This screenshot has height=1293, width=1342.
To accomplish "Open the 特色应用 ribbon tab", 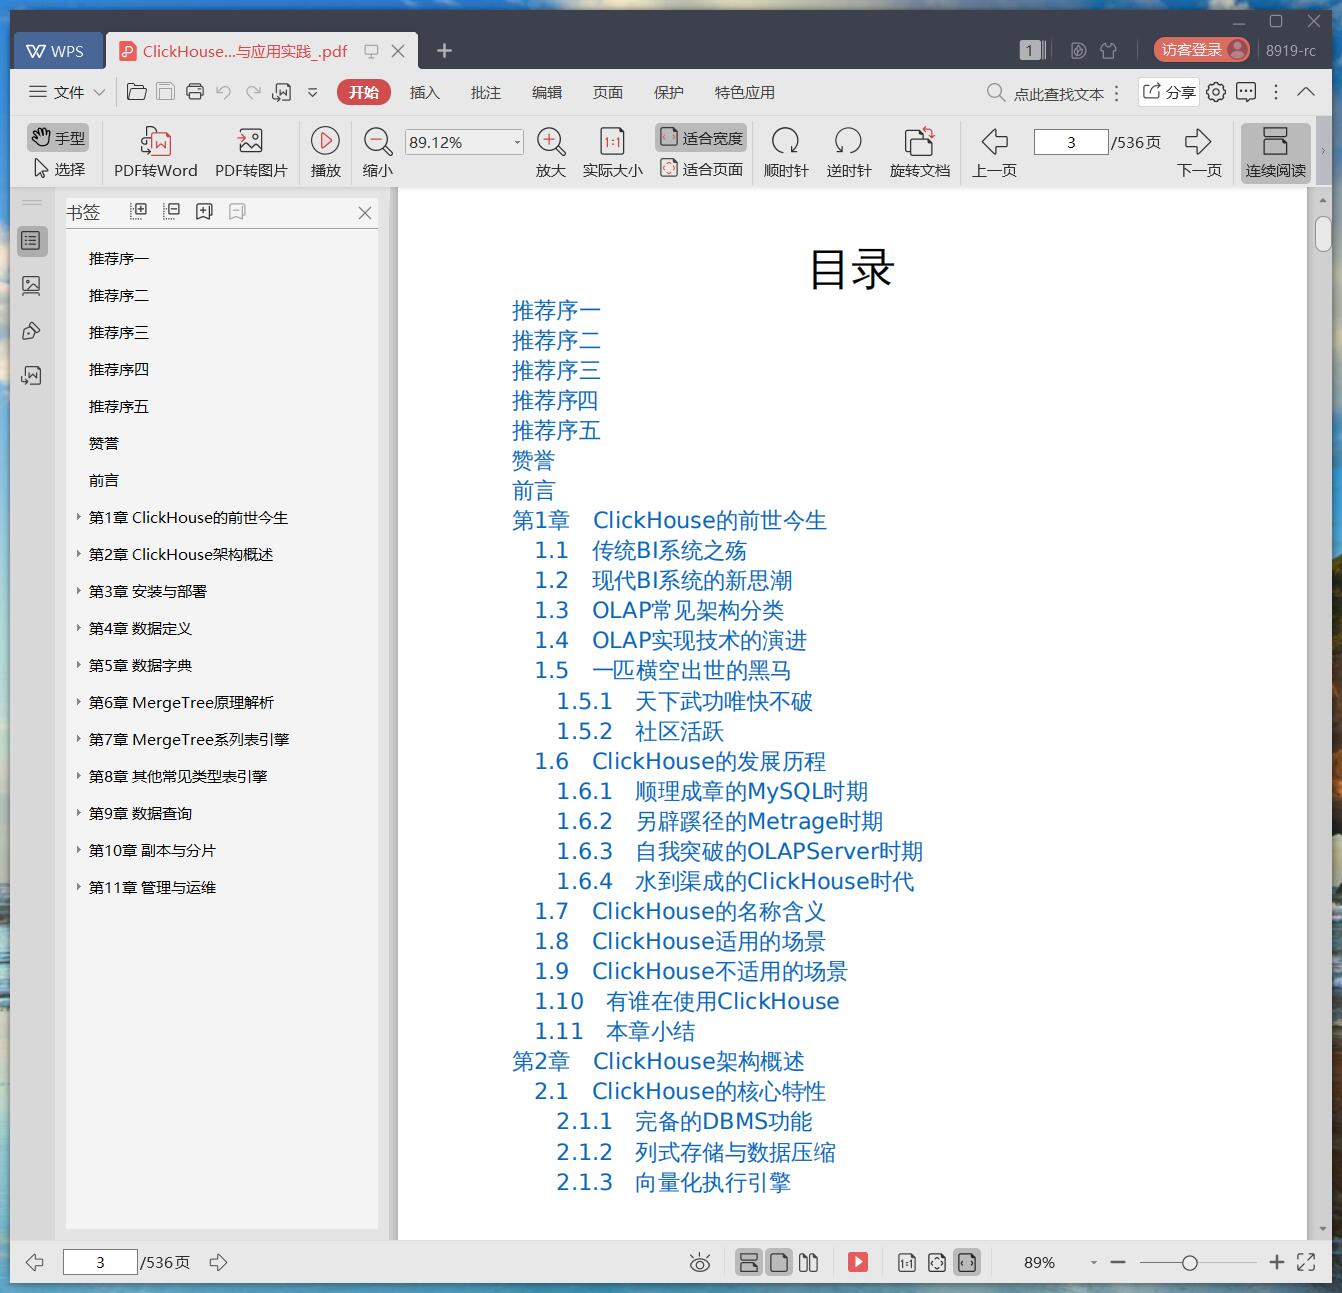I will point(744,92).
